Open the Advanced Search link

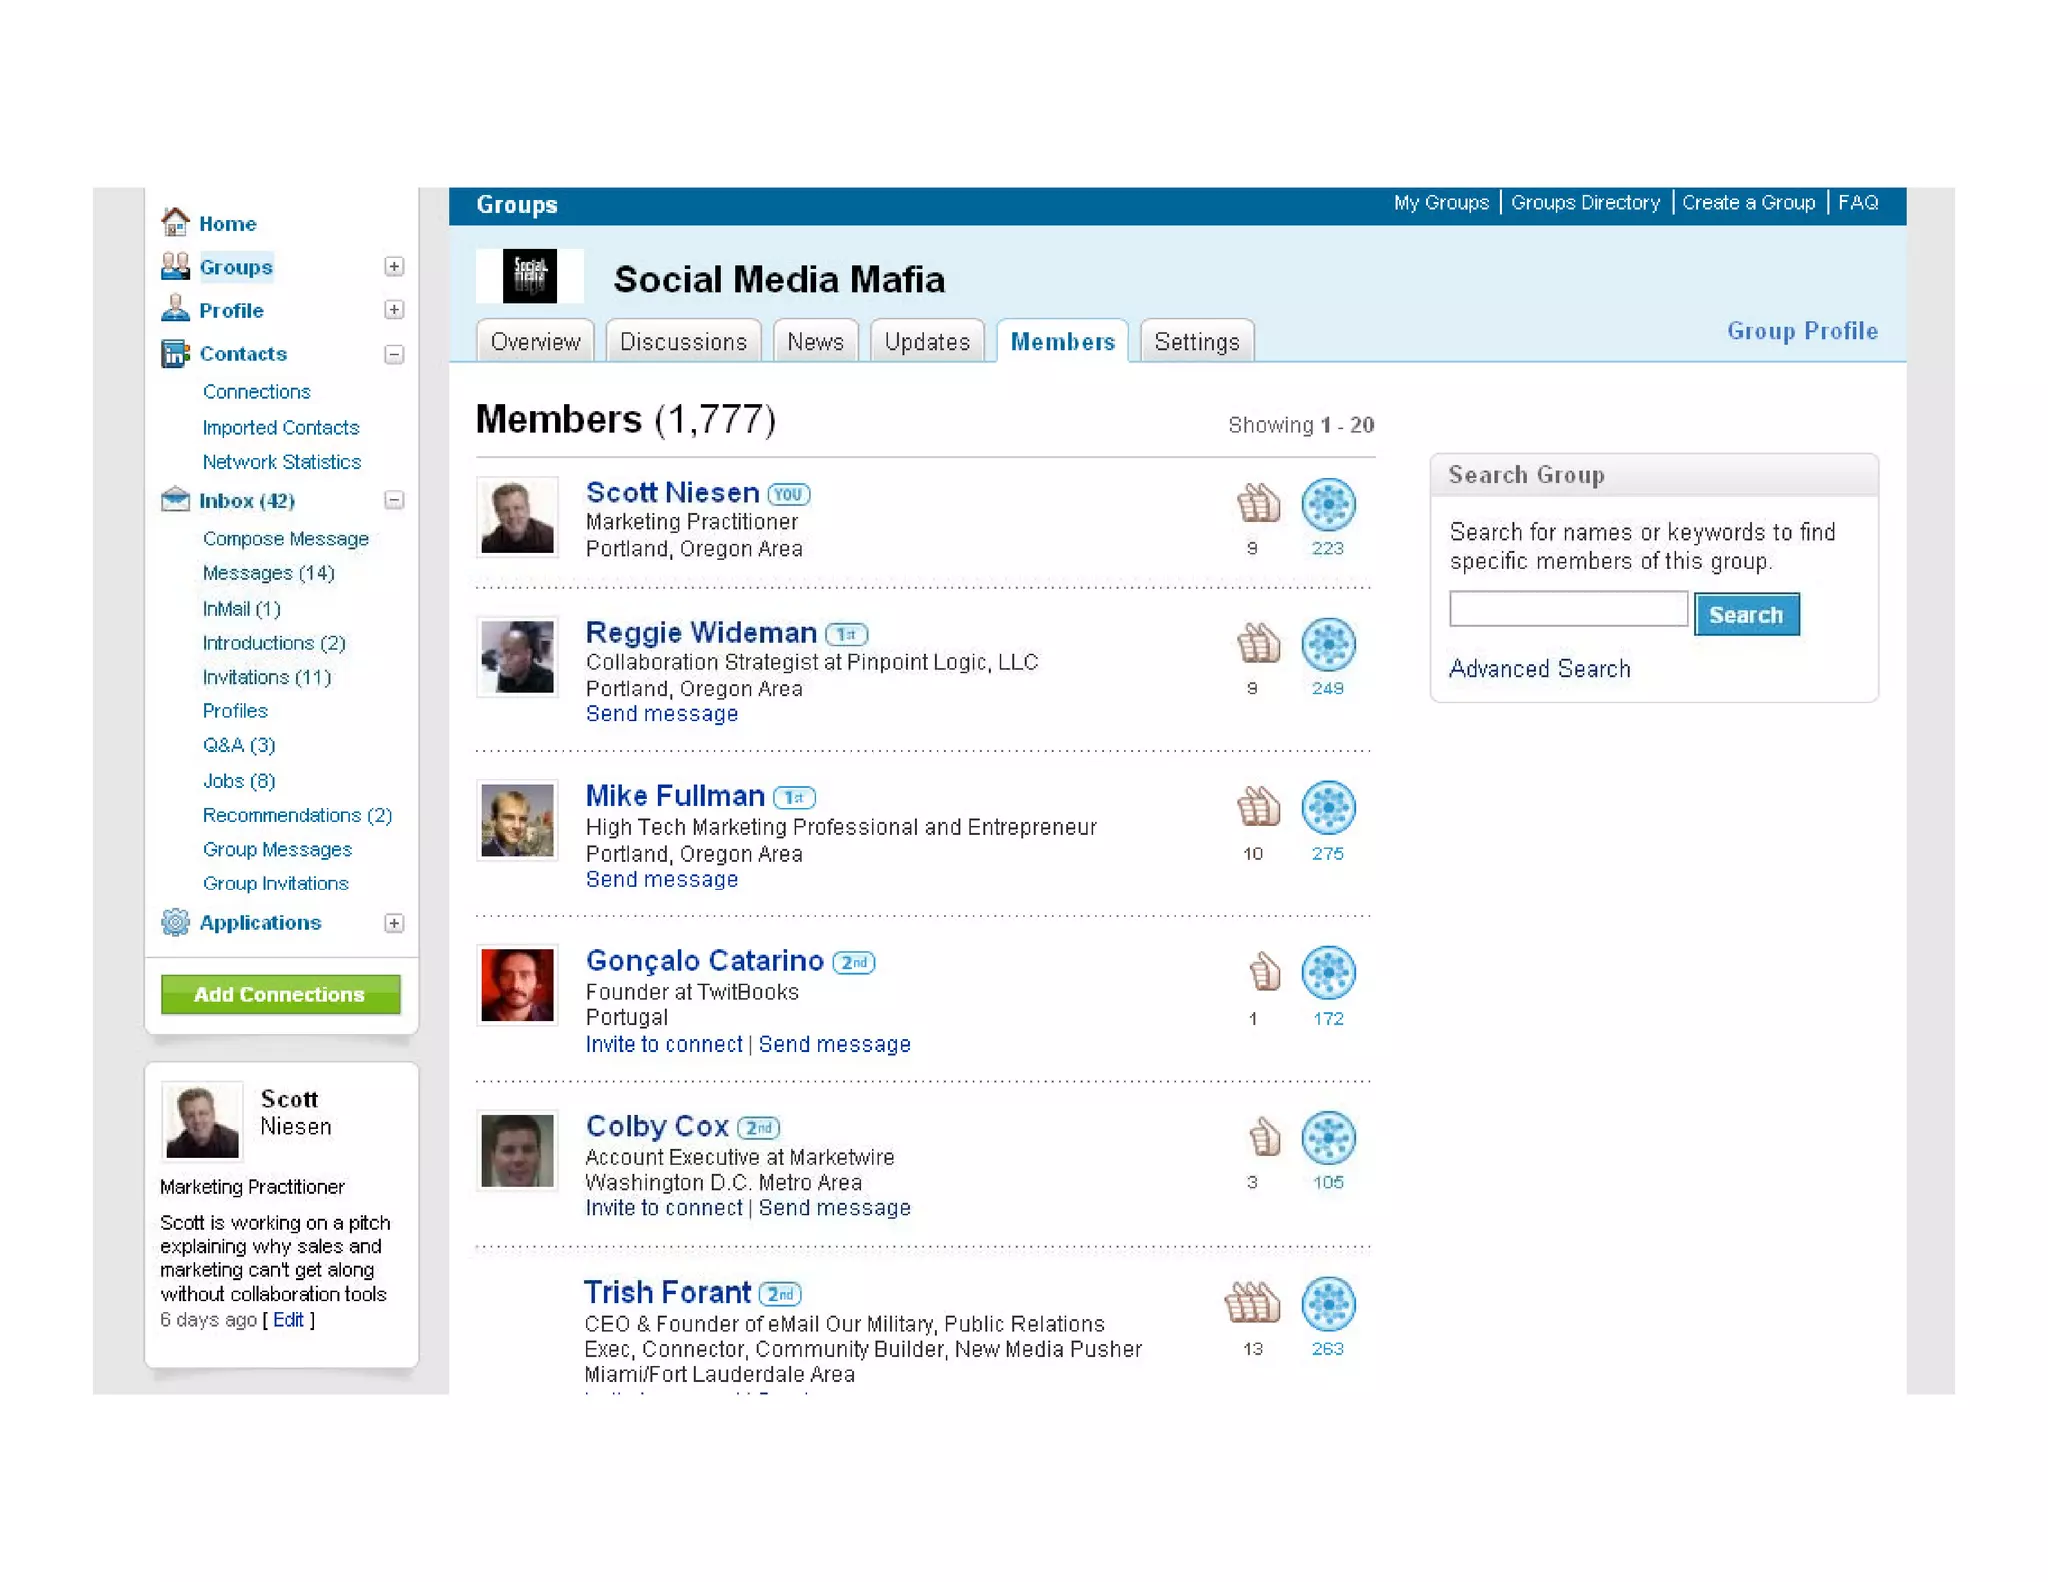(x=1540, y=668)
